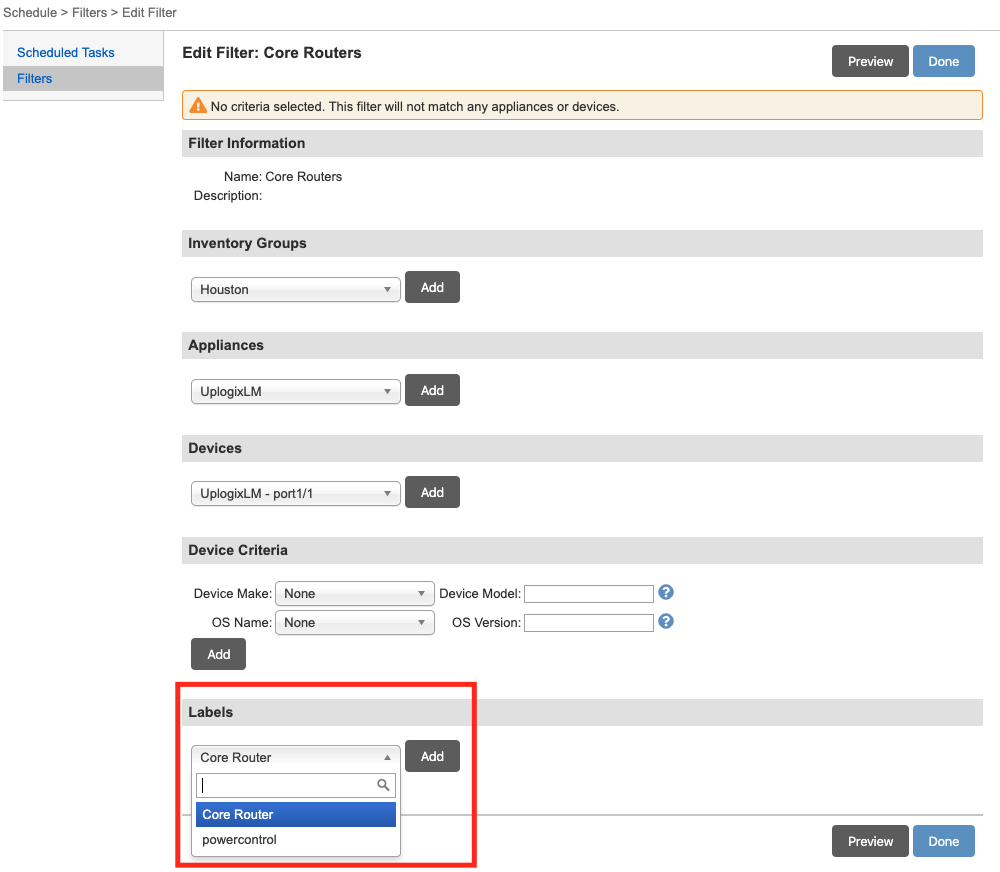Screen dimensions: 1000x872
Task: Click the Device Model help icon
Action: point(666,592)
